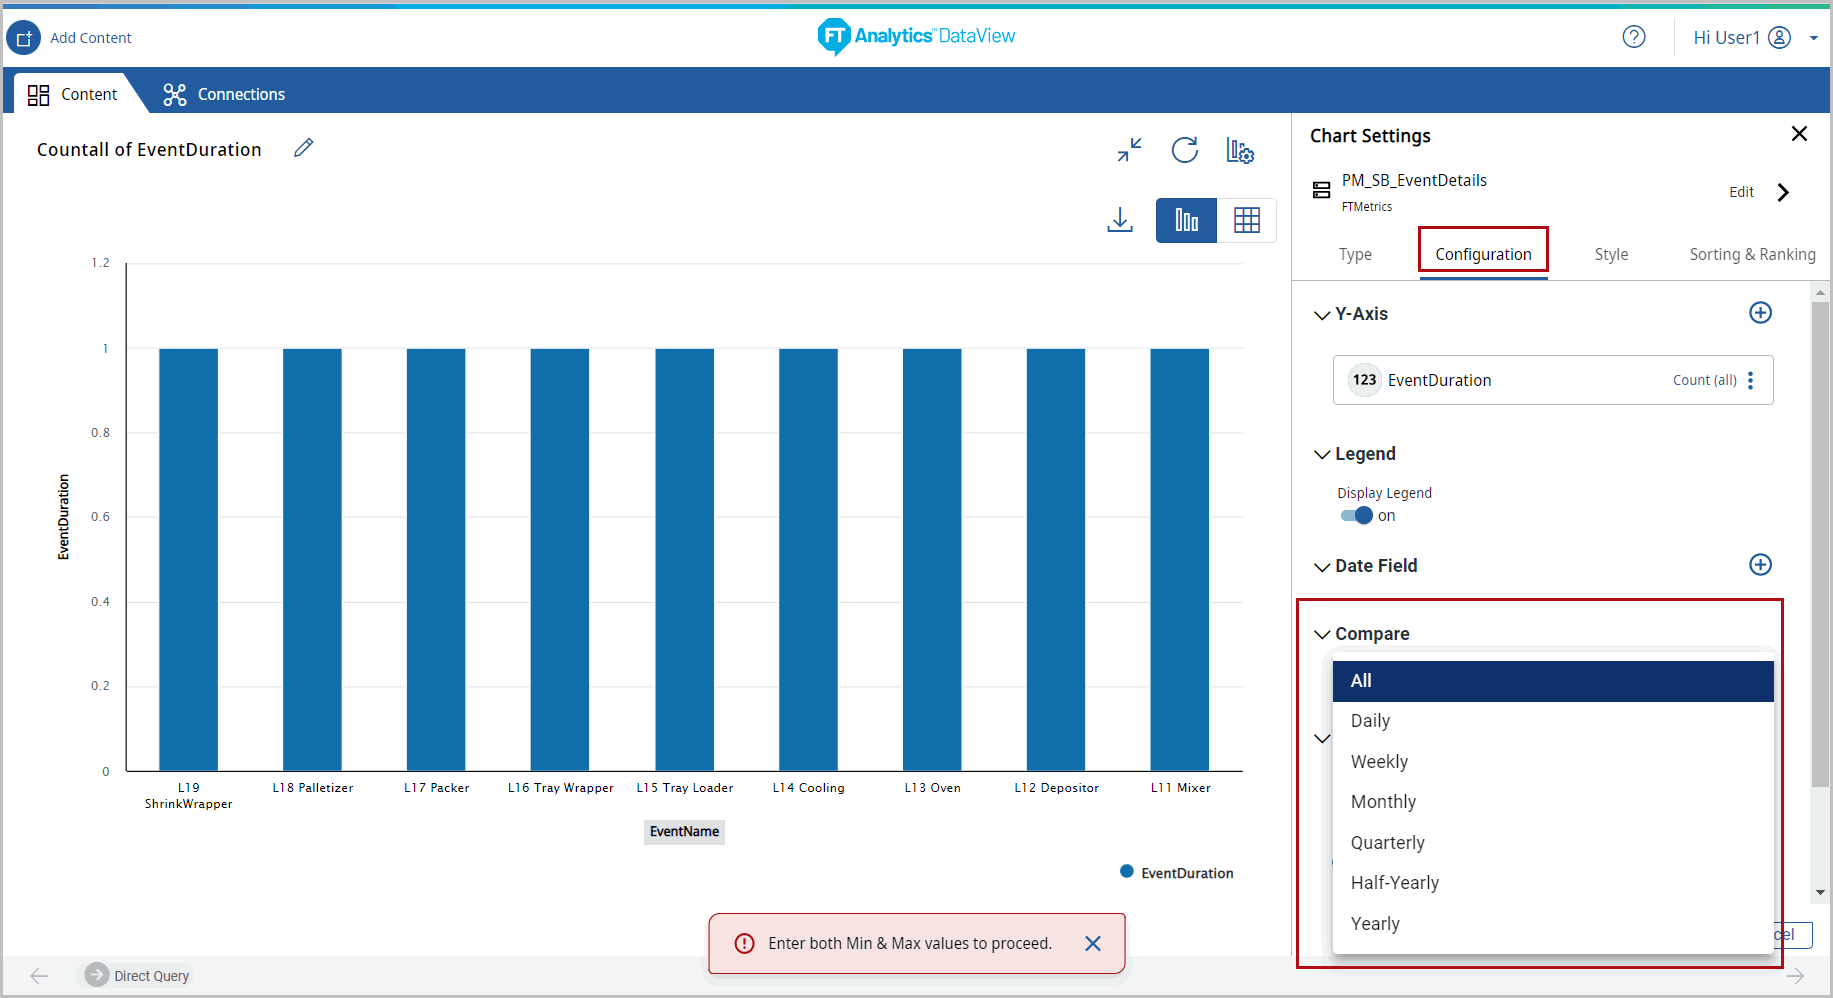Image resolution: width=1833 pixels, height=998 pixels.
Task: Switch to Sorting & Ranking tab
Action: pos(1752,254)
